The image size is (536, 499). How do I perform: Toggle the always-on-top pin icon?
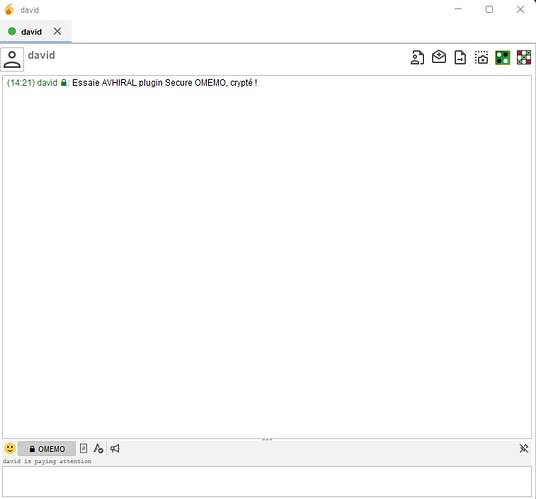coord(524,448)
